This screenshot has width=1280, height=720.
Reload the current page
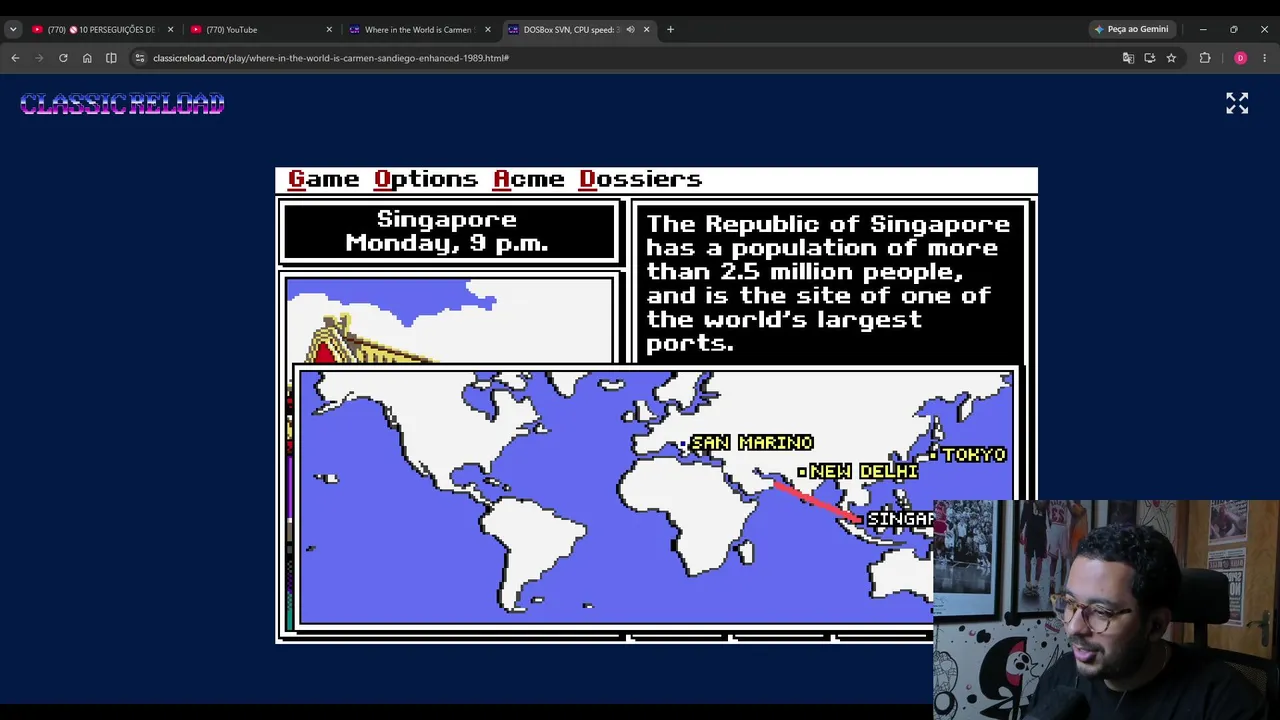tap(63, 58)
